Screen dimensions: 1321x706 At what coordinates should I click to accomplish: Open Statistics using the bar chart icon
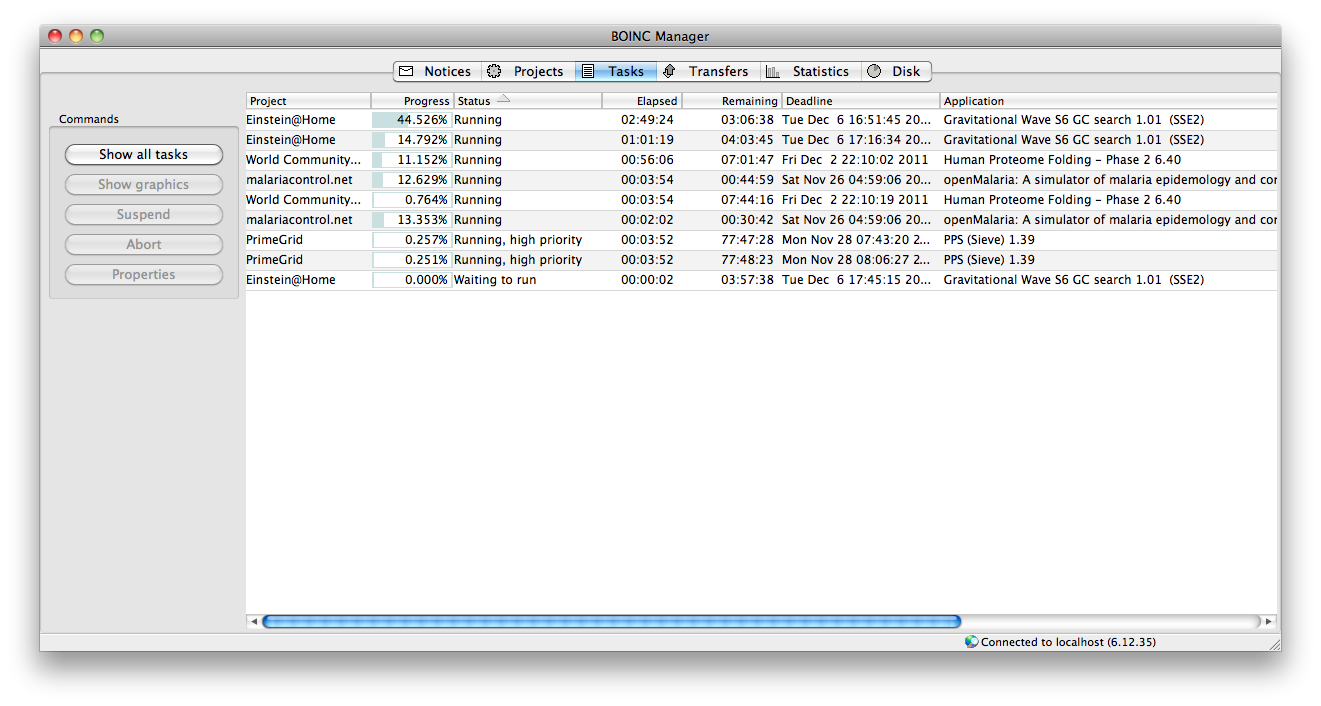pyautogui.click(x=772, y=71)
